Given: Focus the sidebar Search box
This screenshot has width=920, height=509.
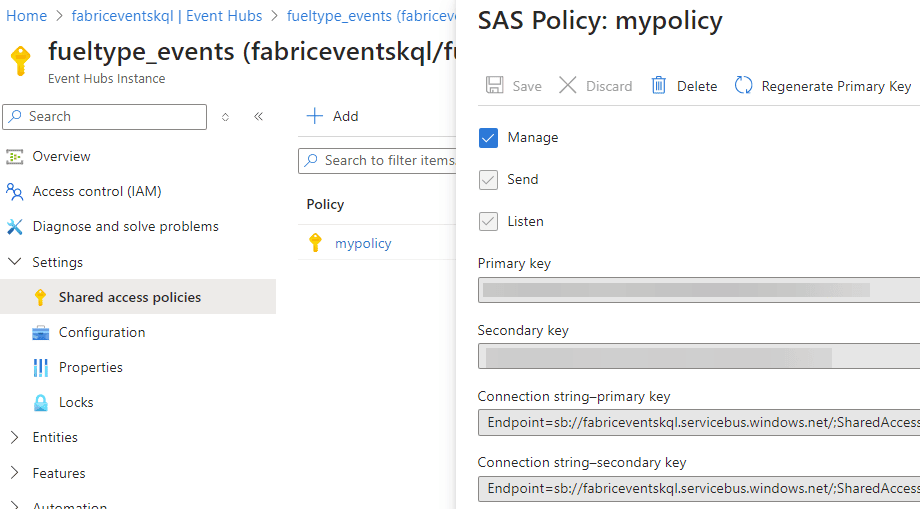Looking at the screenshot, I should 104,117.
